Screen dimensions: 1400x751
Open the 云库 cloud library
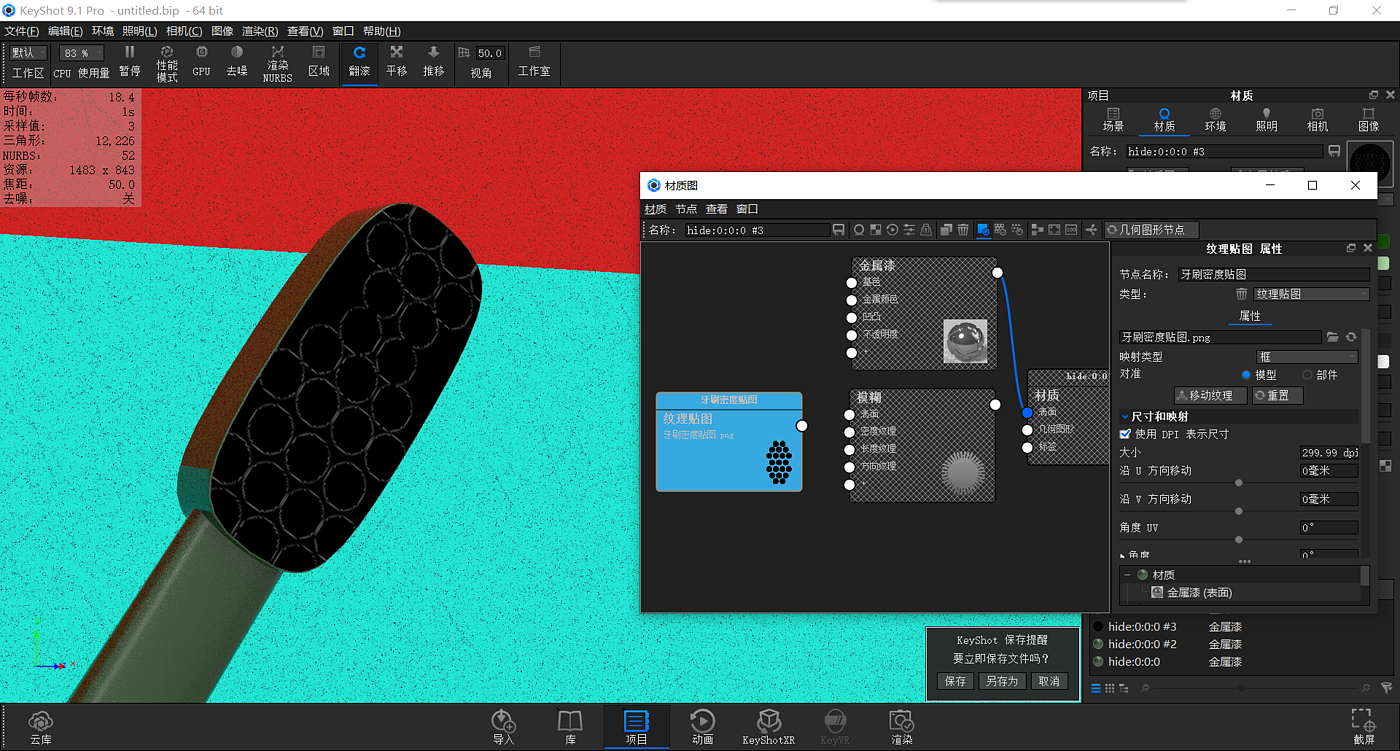pos(40,727)
